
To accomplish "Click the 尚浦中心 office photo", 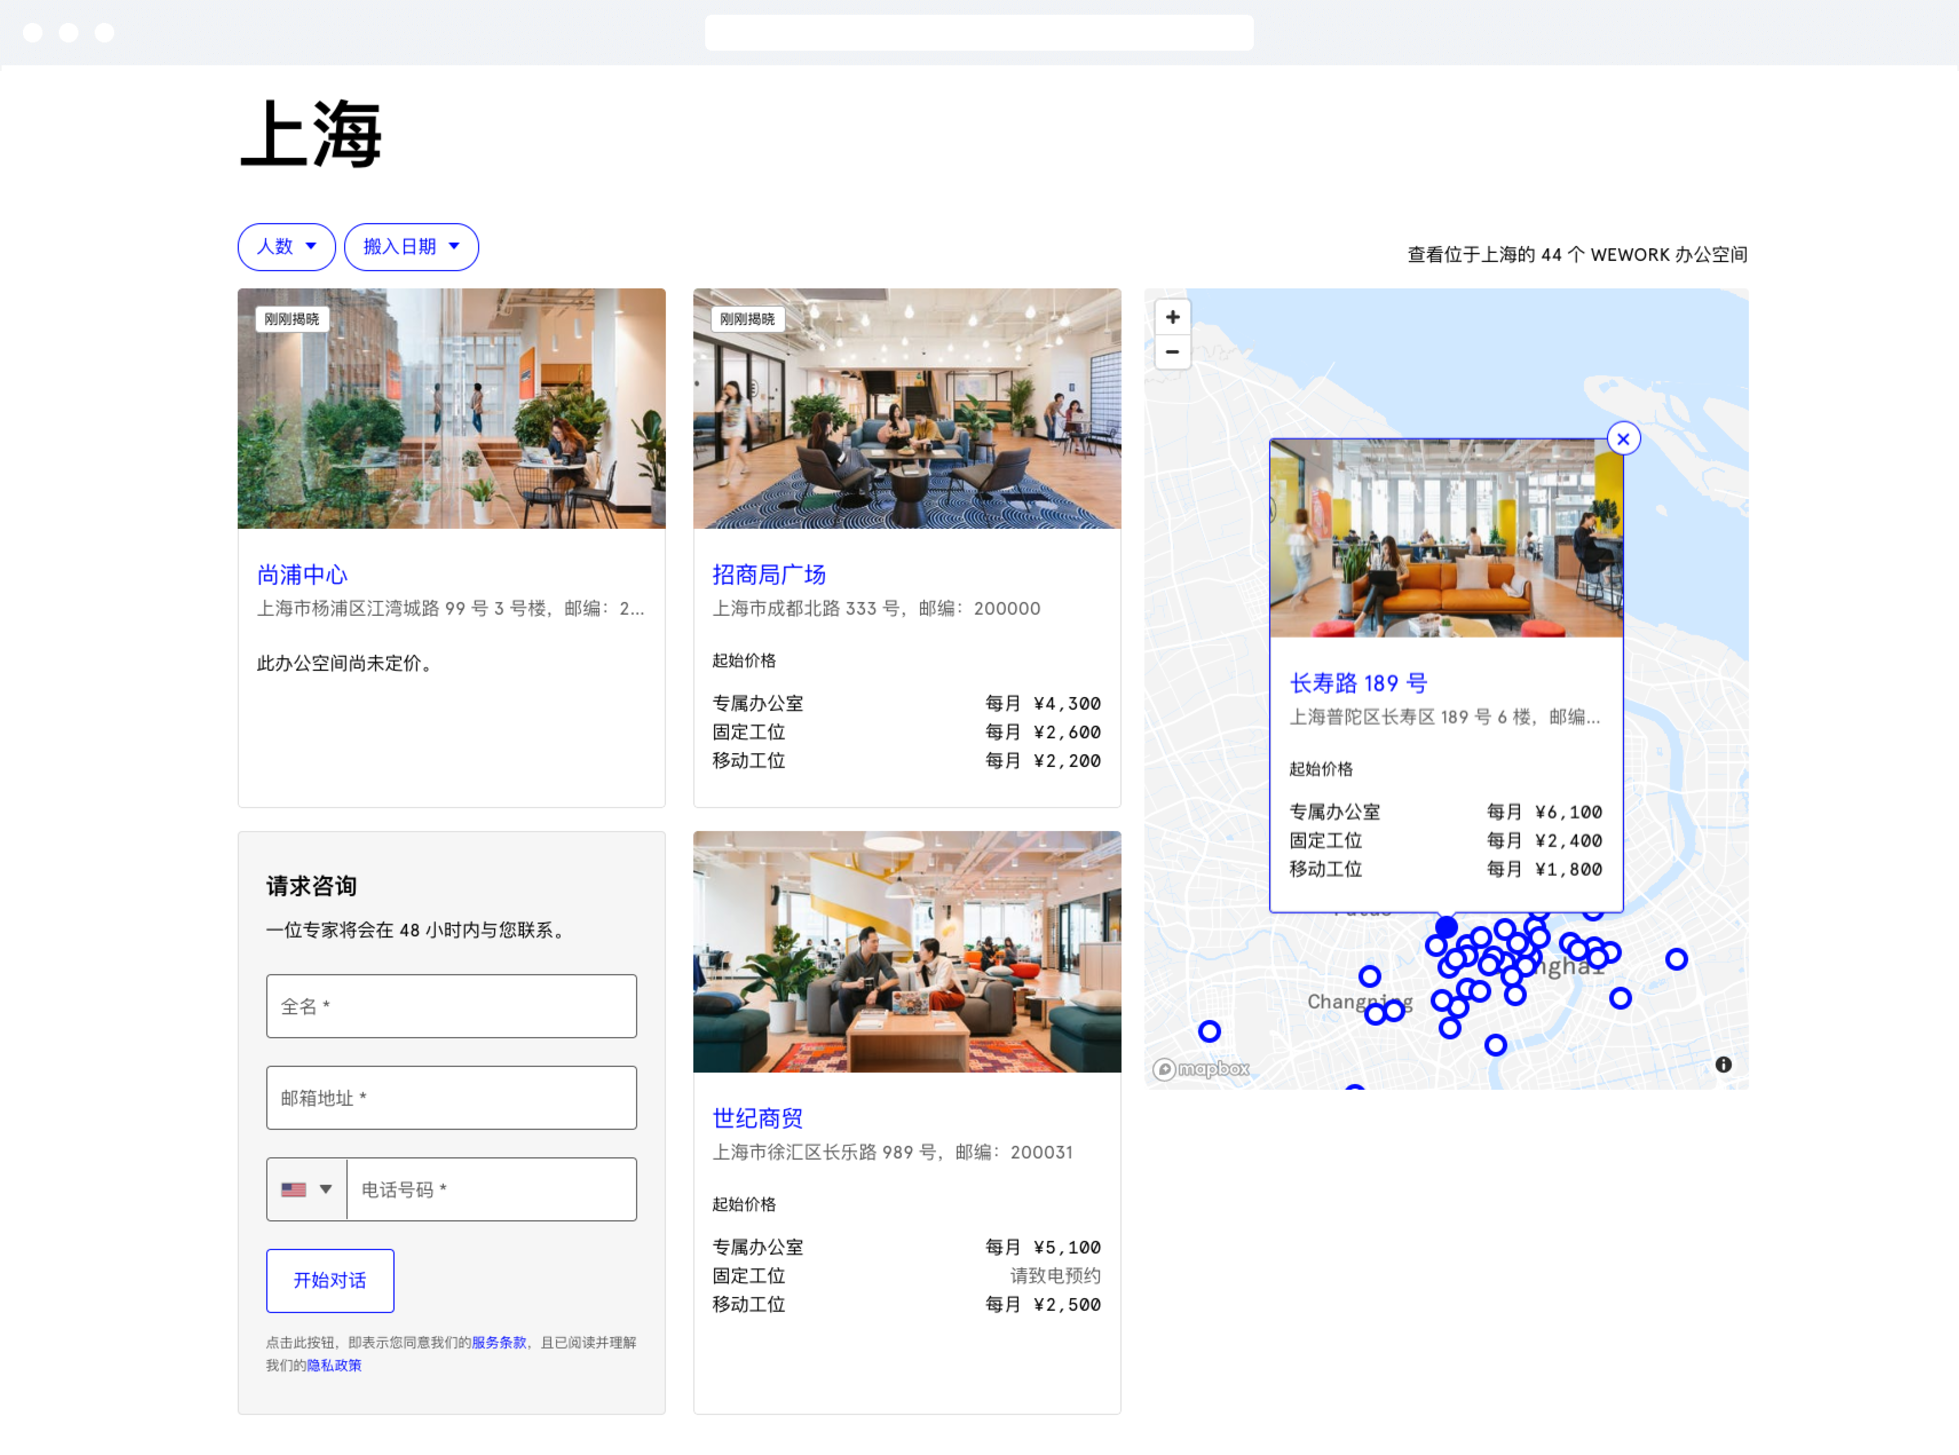I will [x=451, y=408].
